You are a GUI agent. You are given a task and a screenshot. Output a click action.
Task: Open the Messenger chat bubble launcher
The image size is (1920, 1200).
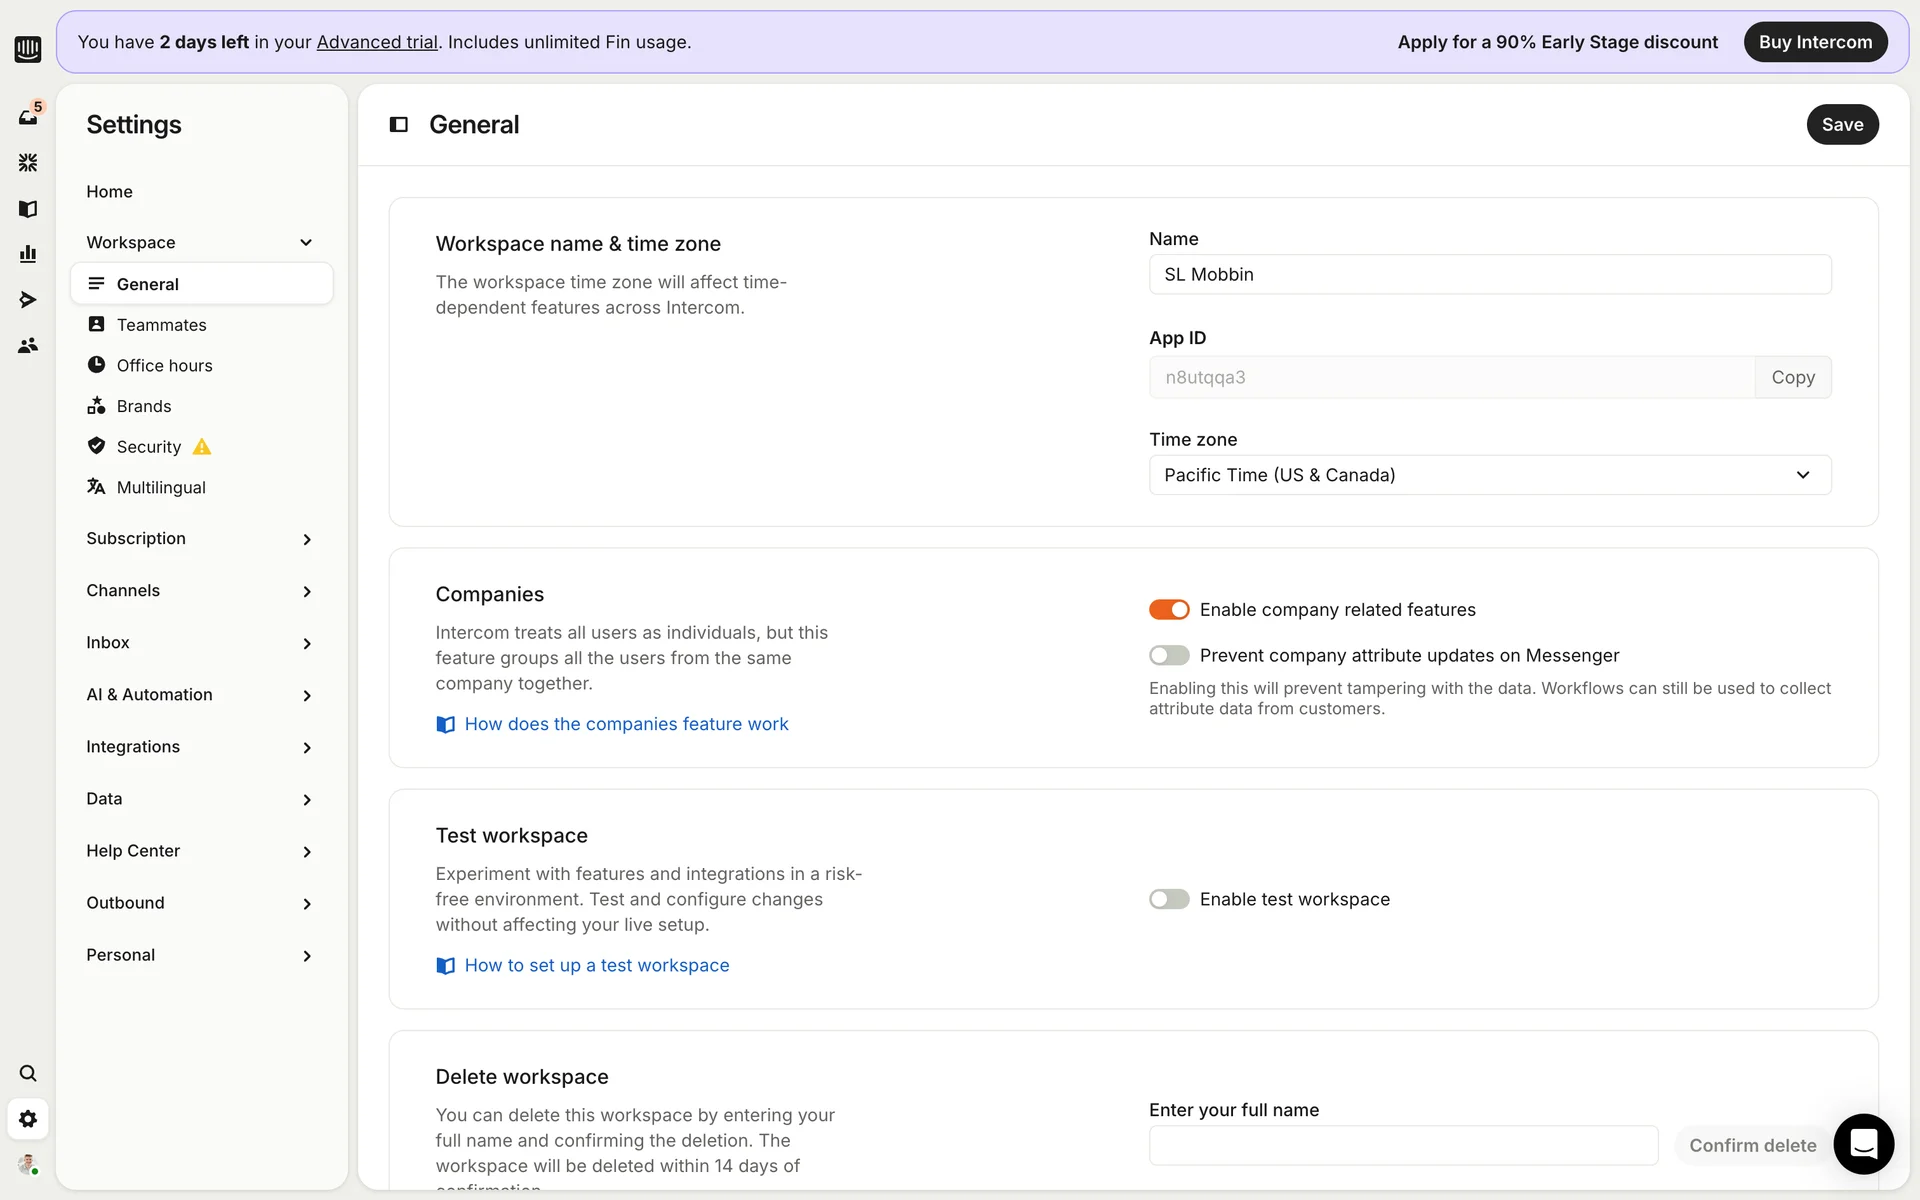(x=1863, y=1143)
